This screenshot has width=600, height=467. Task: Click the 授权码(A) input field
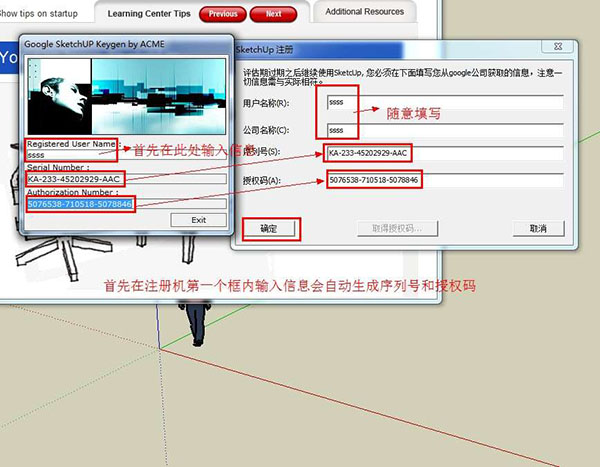445,180
